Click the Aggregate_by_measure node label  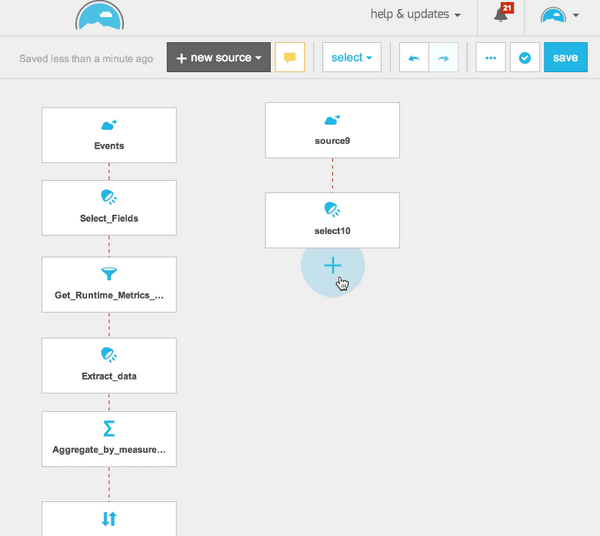click(x=109, y=450)
